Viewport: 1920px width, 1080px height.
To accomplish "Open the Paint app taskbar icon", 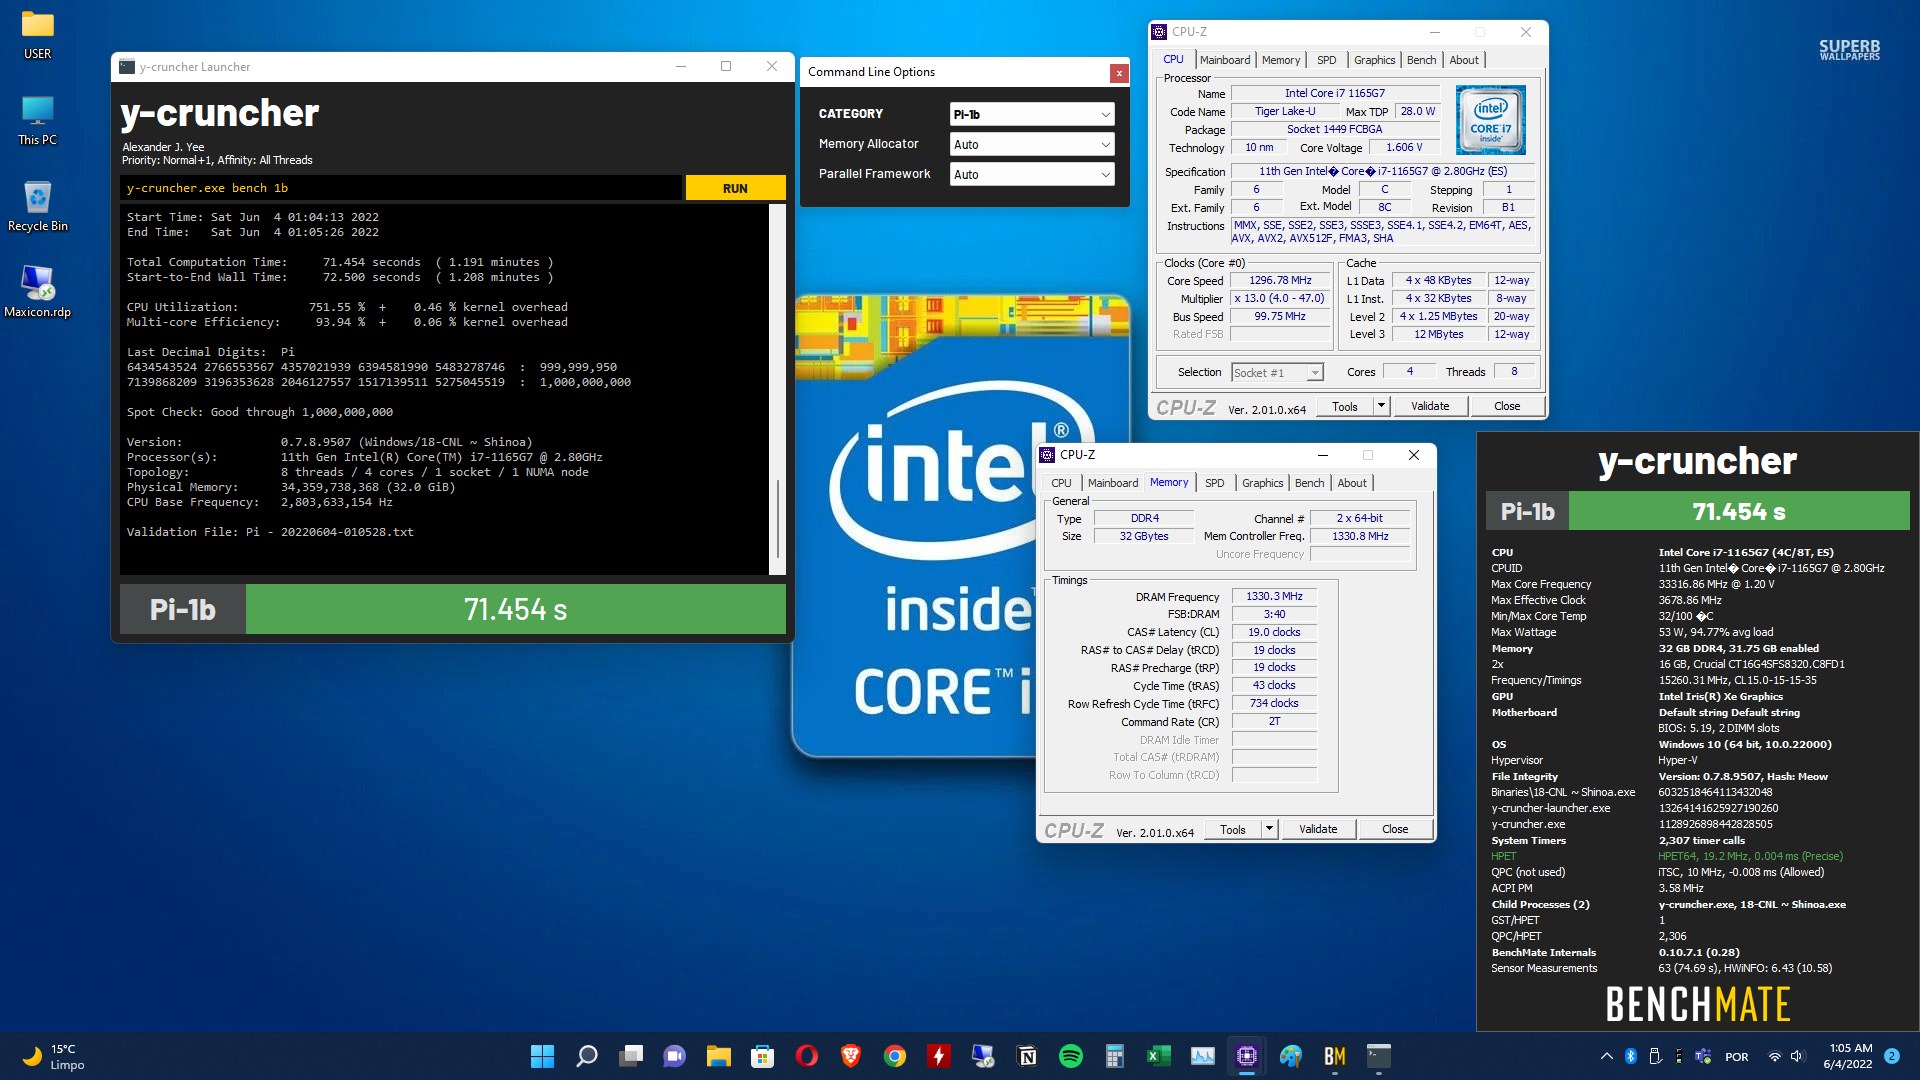I will point(1291,1056).
